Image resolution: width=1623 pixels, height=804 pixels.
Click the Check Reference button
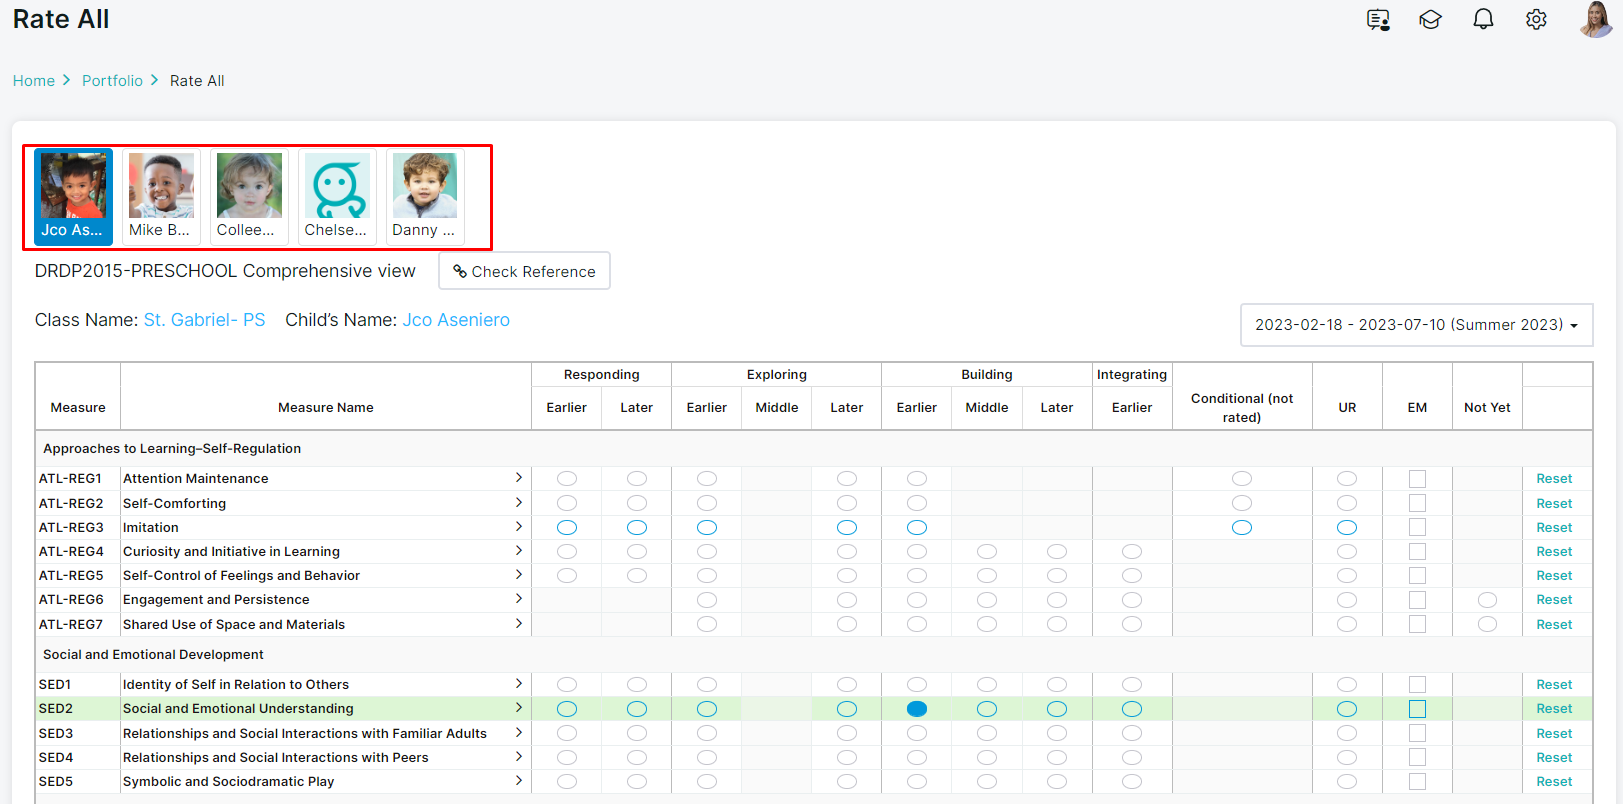point(524,271)
